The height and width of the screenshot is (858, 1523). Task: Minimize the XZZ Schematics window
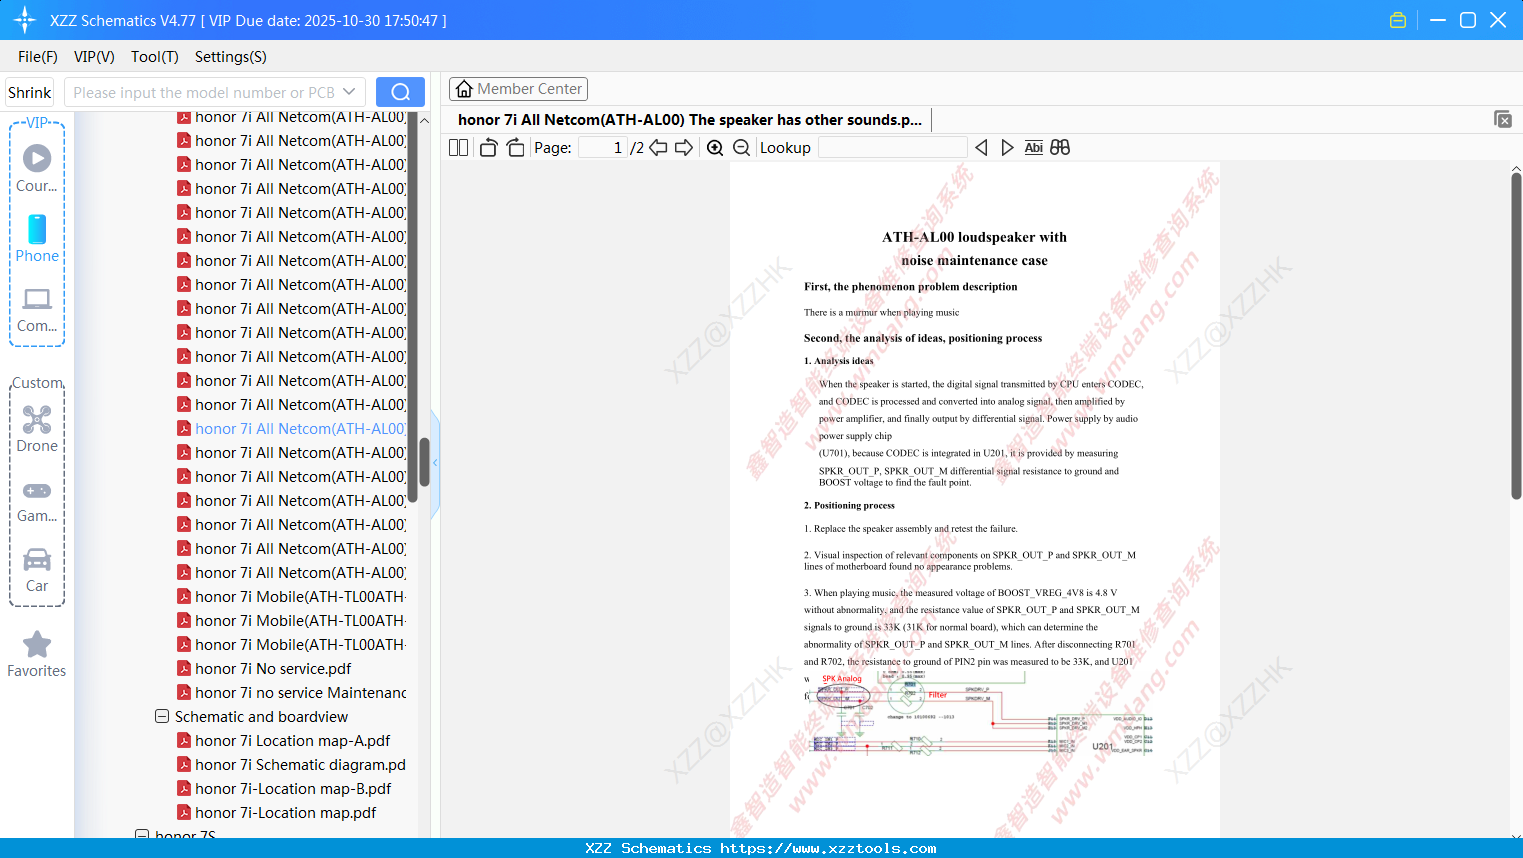click(1438, 20)
